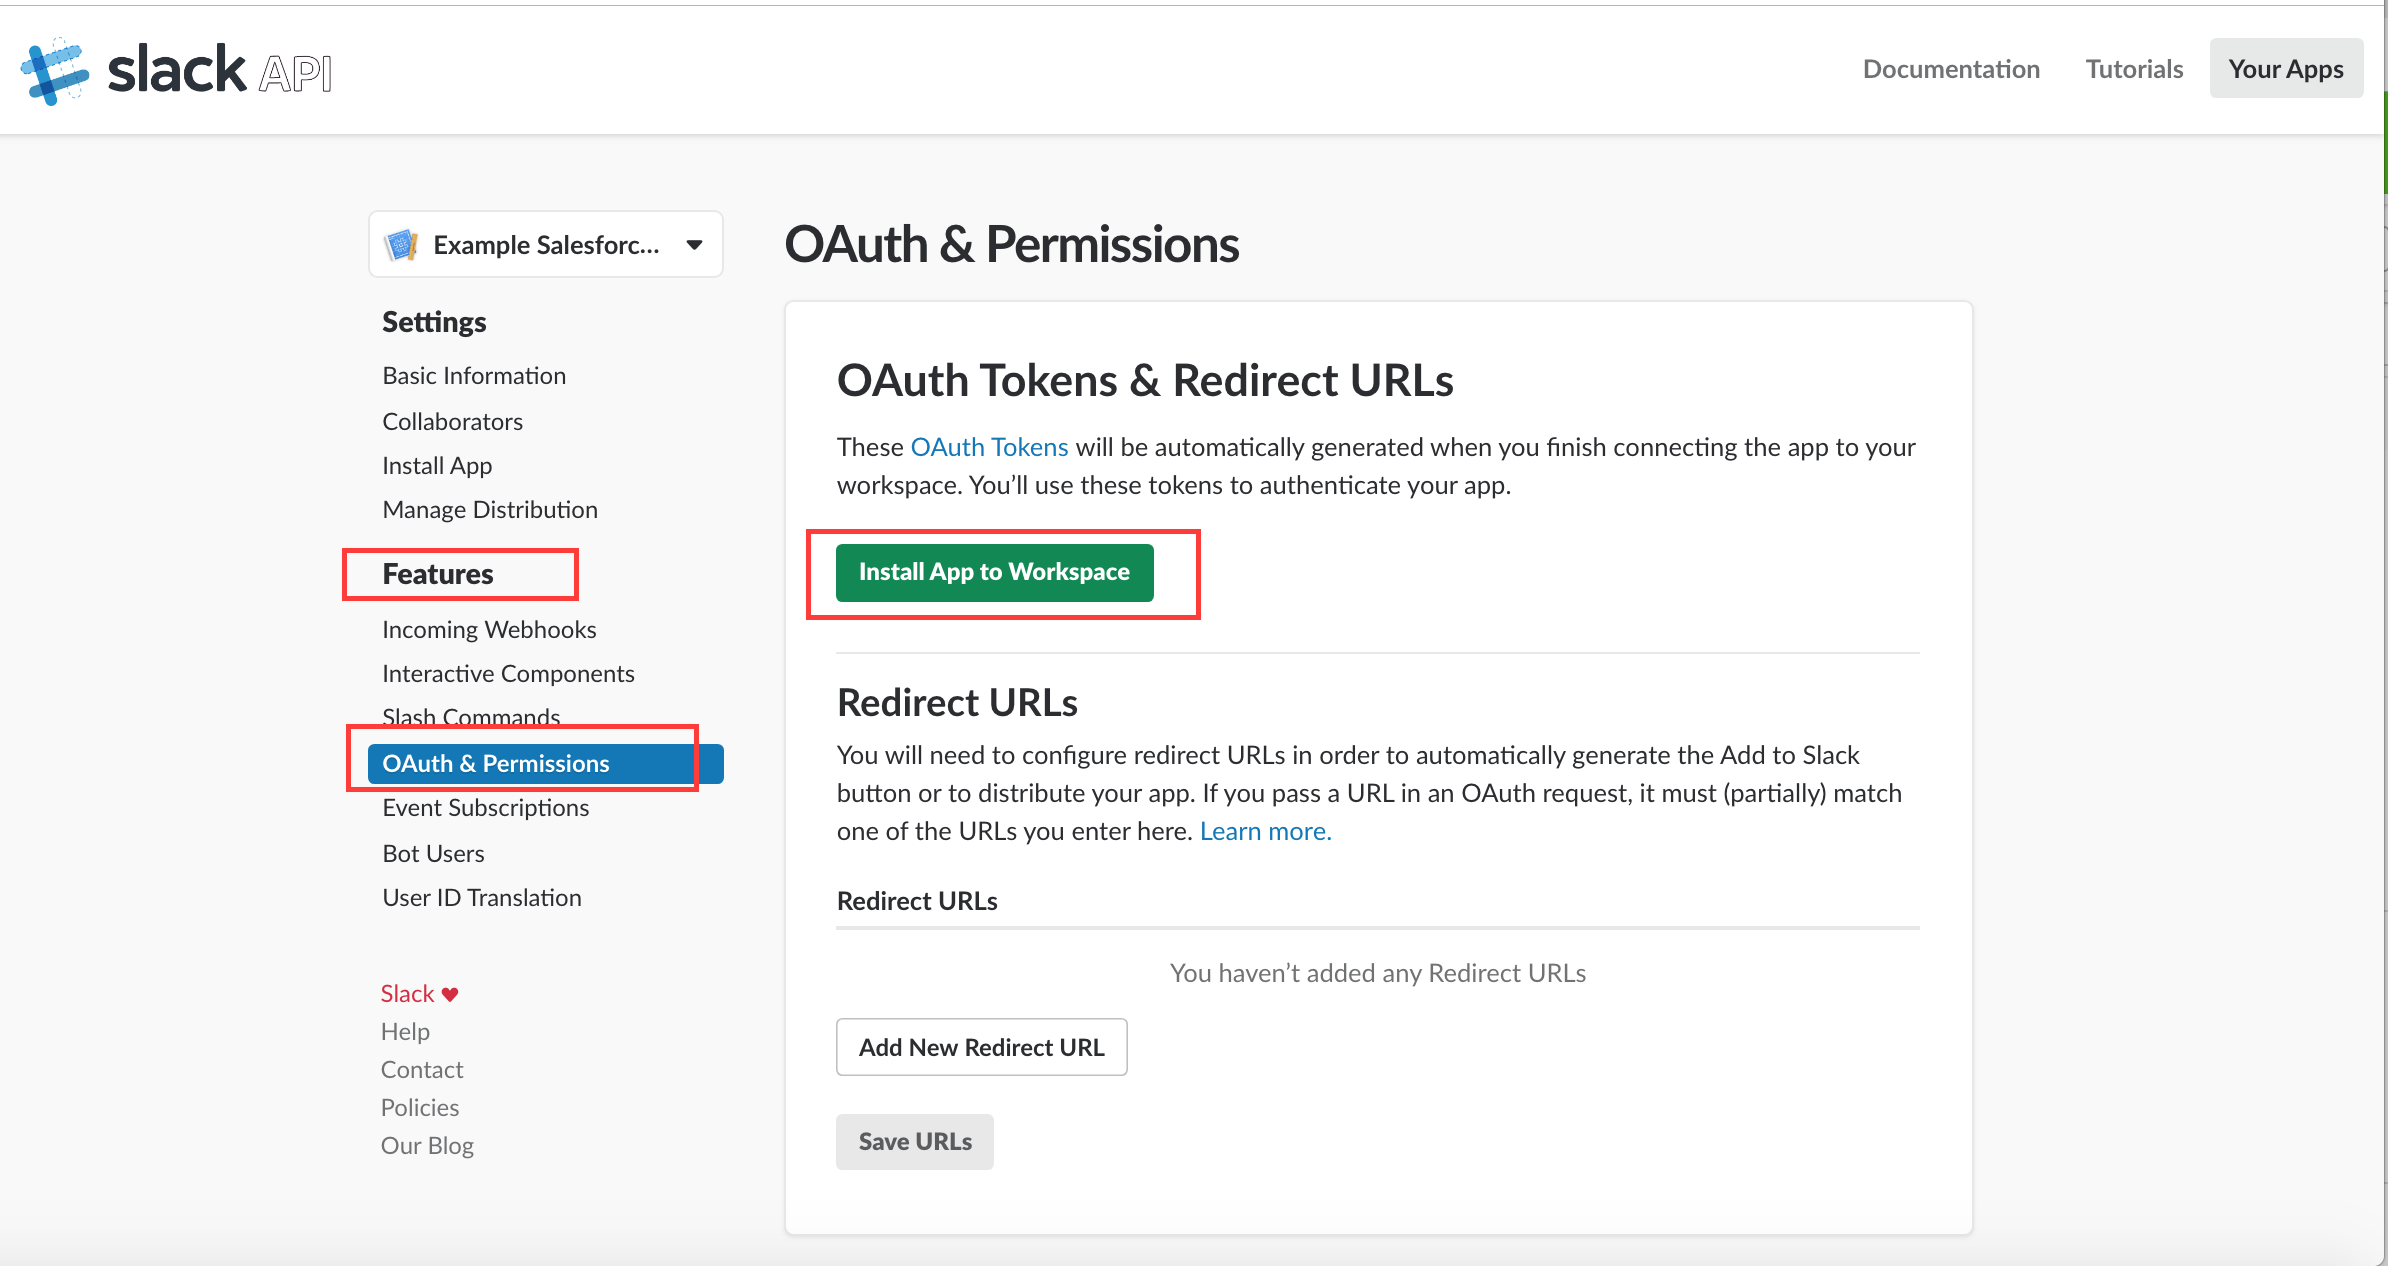Click the red heart icon beside Slack

(x=450, y=994)
